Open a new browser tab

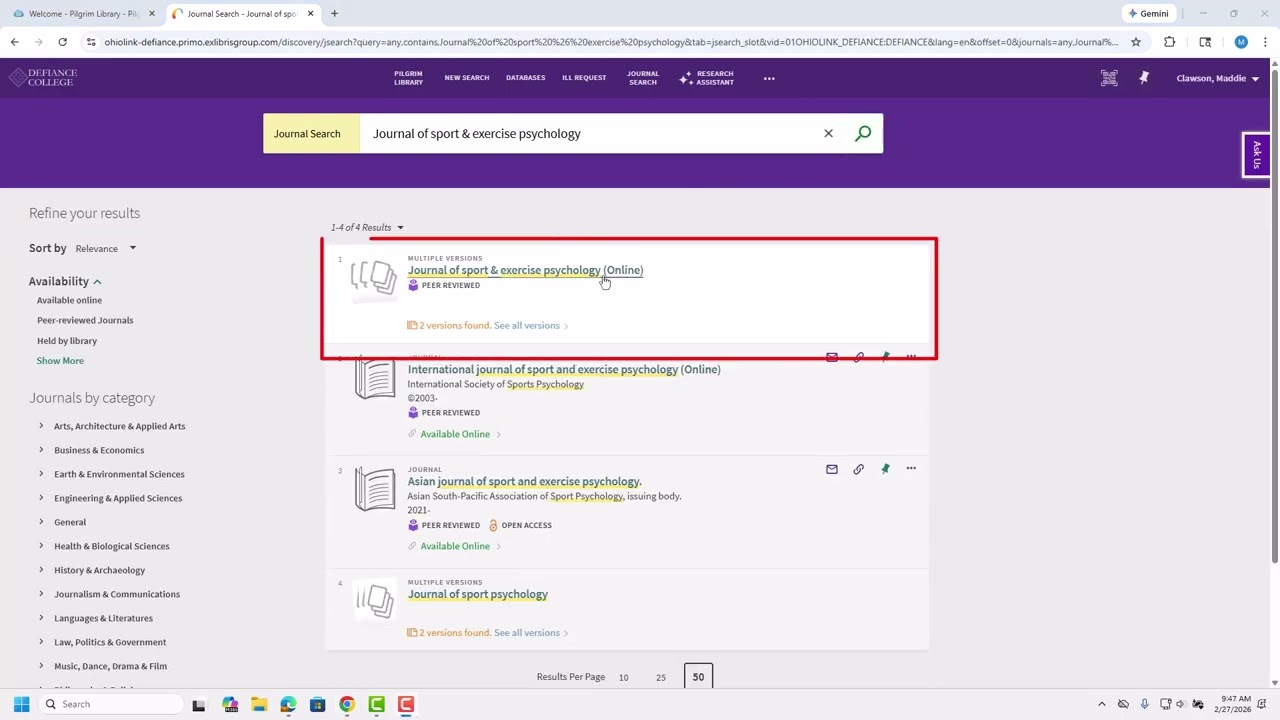pos(334,14)
